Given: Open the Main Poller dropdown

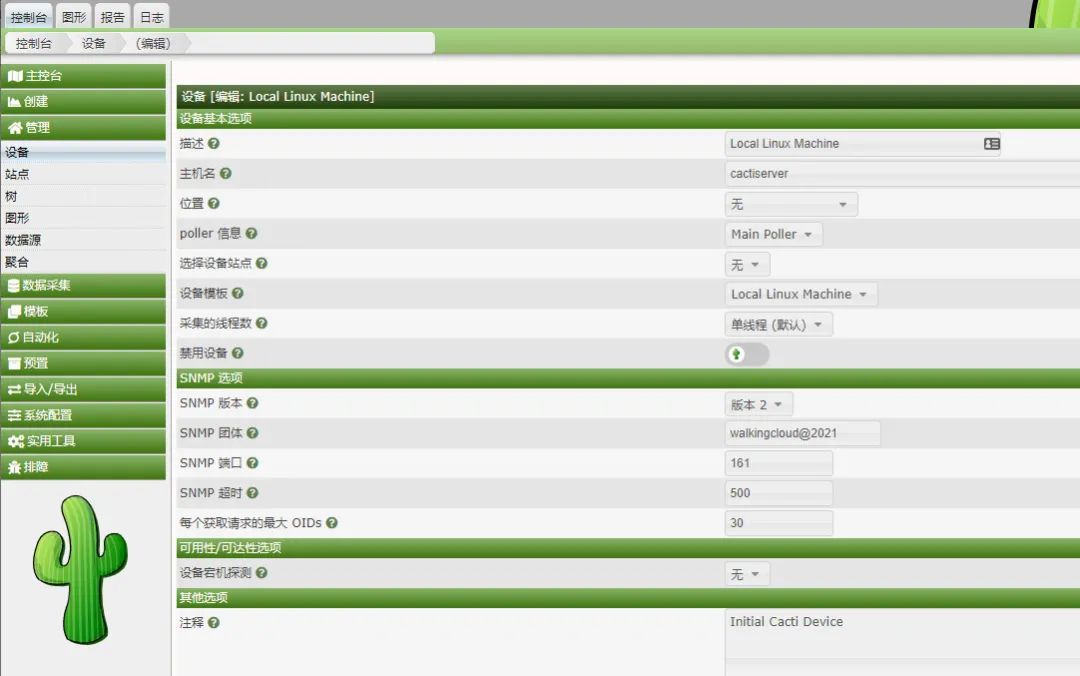Looking at the screenshot, I should (x=773, y=234).
